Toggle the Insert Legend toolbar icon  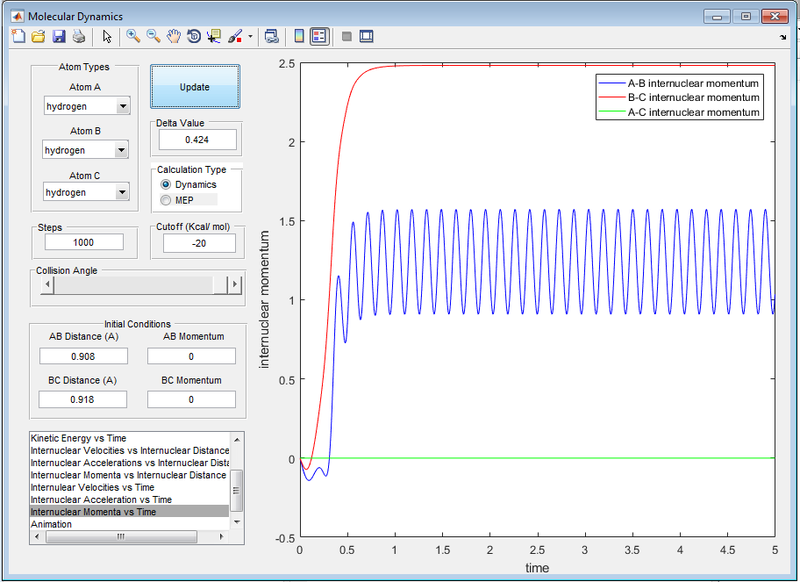(x=319, y=37)
